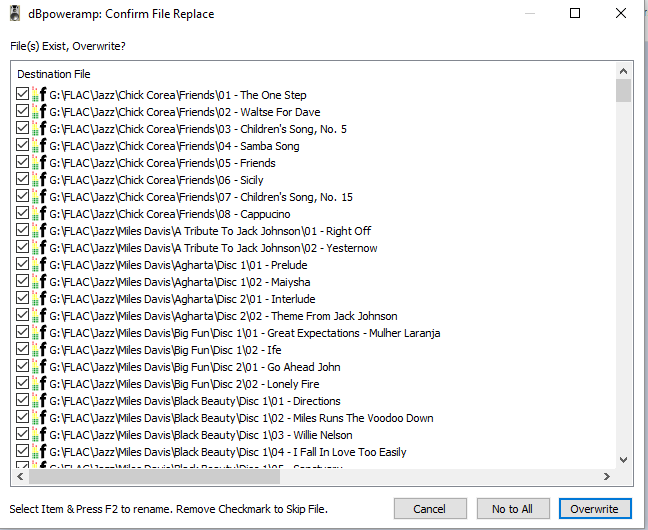Click the FLAC file icon beside 01 - The One Step
648x530 pixels.
point(39,95)
